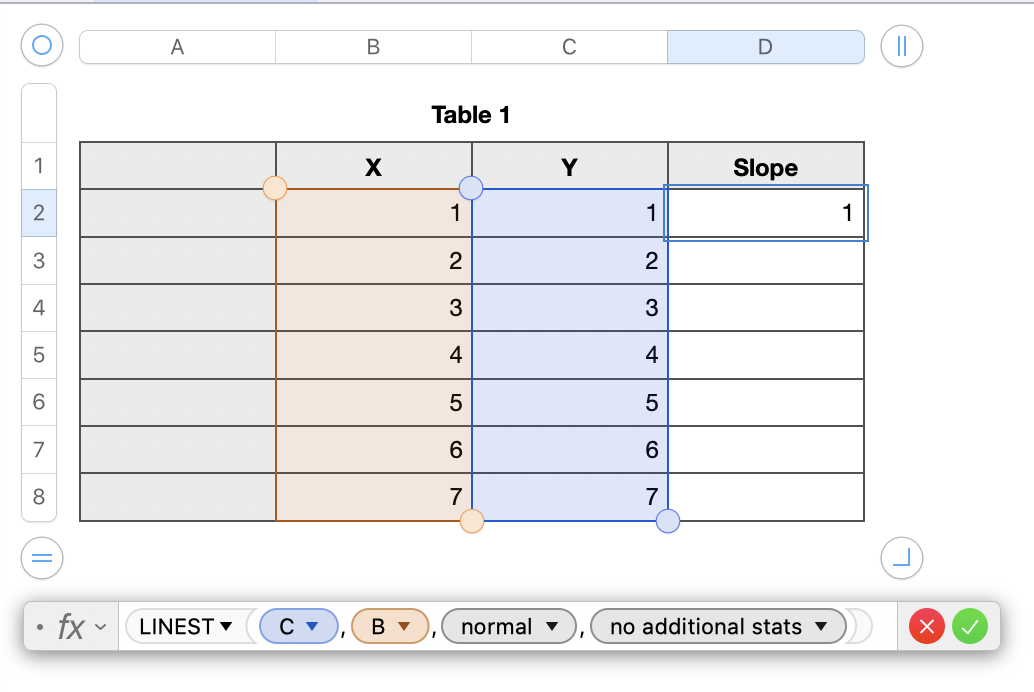Click the green checkmark to accept formula
Viewport: 1034px width, 692px height.
coord(969,627)
